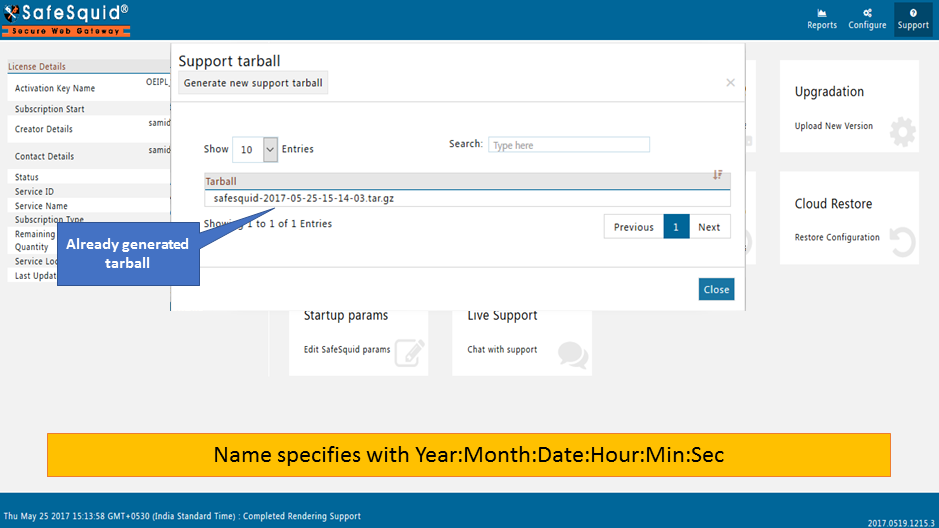The width and height of the screenshot is (939, 528).
Task: Go to Next page
Action: coord(709,227)
